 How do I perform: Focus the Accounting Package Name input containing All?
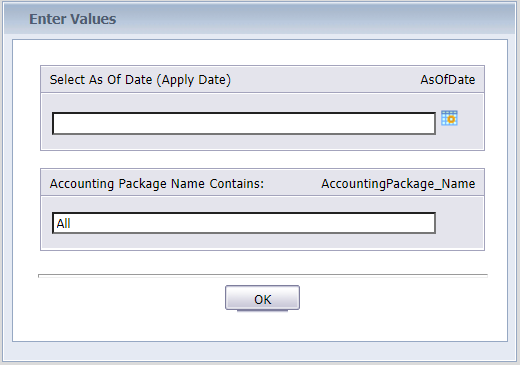click(244, 223)
